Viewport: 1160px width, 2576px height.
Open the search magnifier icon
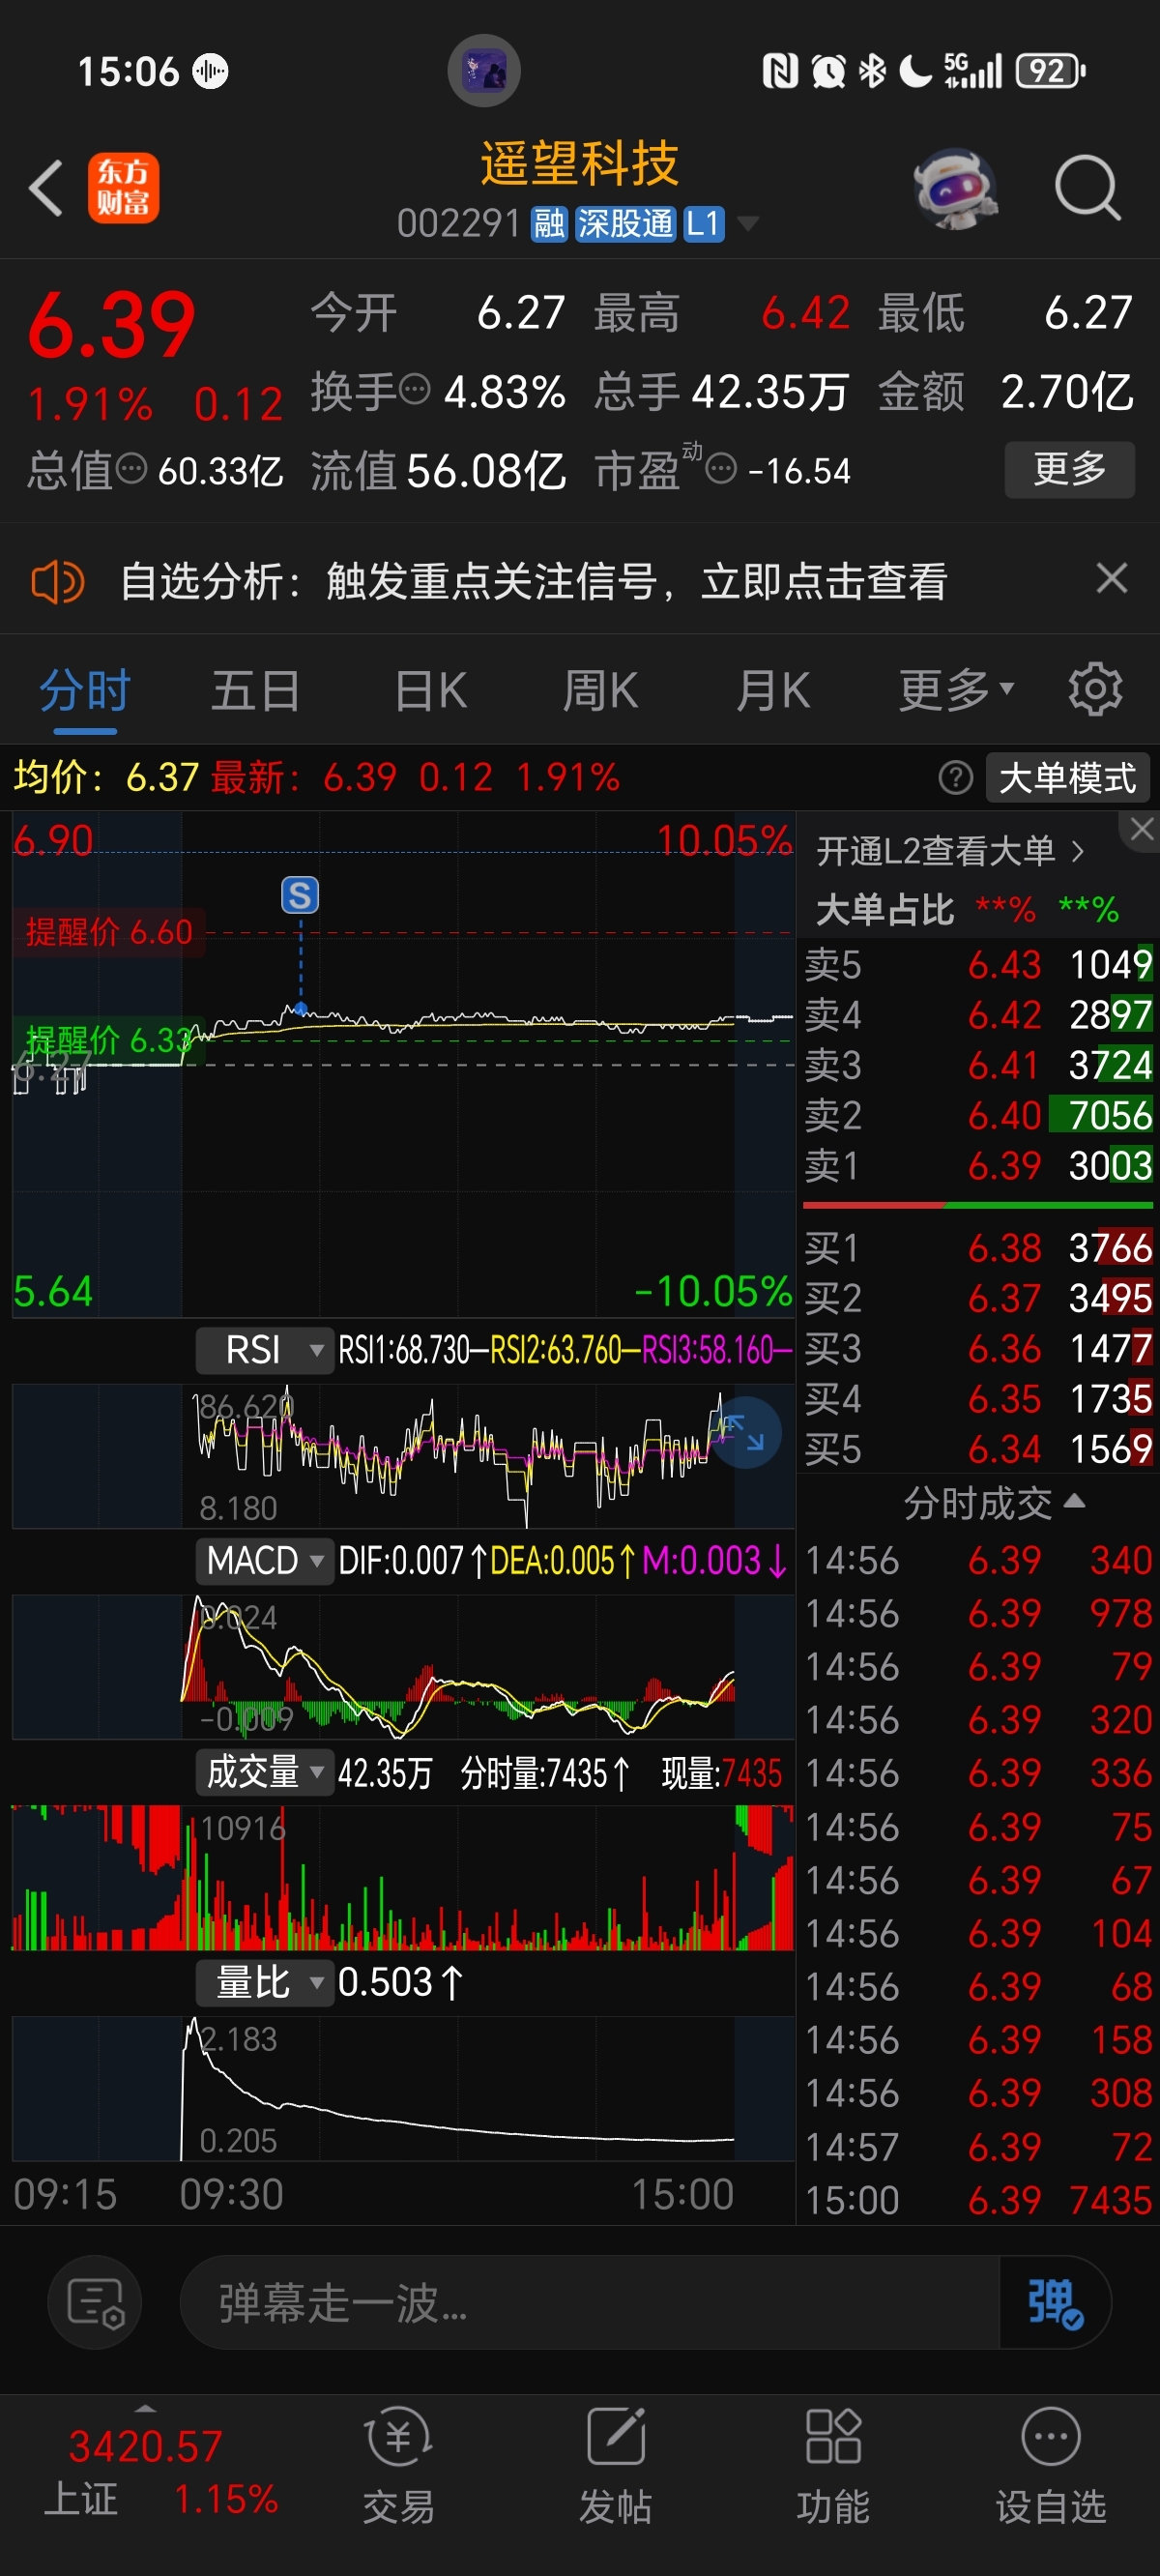1087,188
